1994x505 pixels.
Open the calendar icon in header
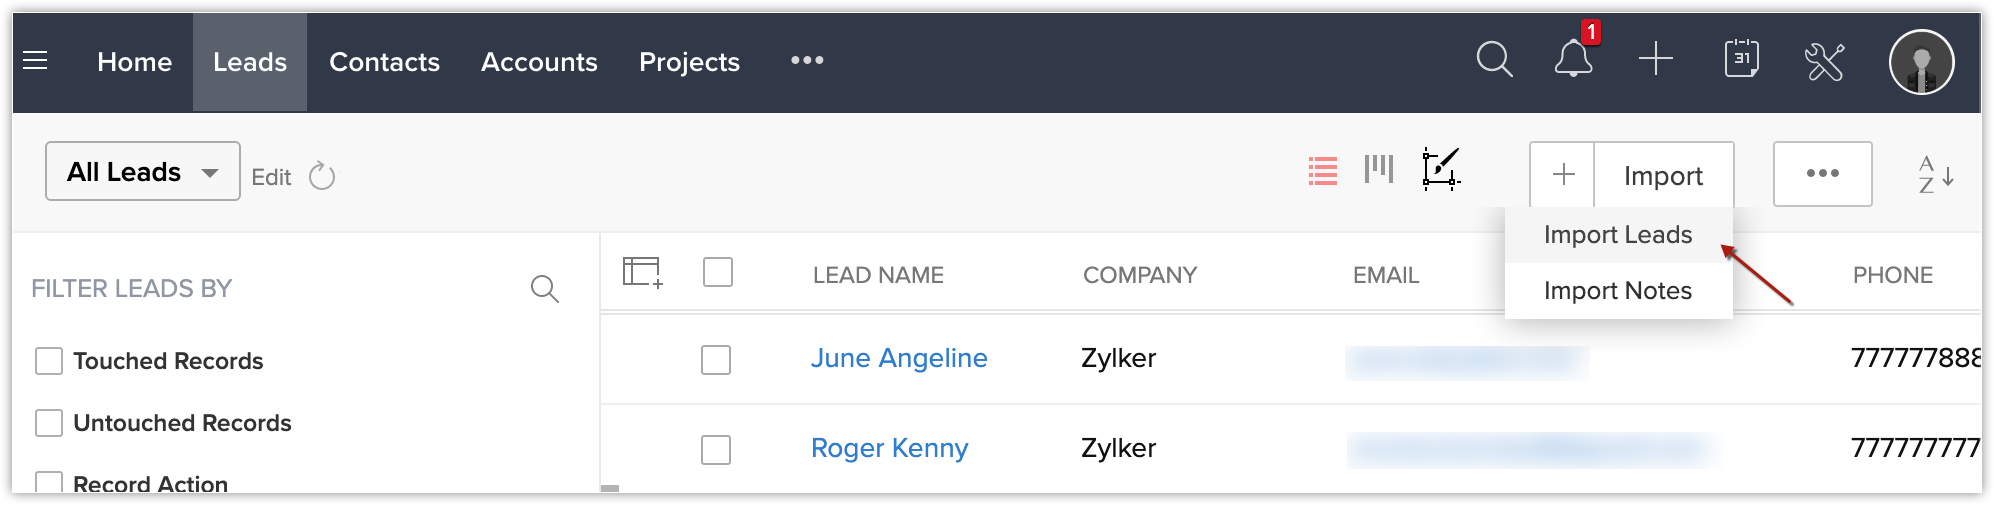[x=1741, y=60]
